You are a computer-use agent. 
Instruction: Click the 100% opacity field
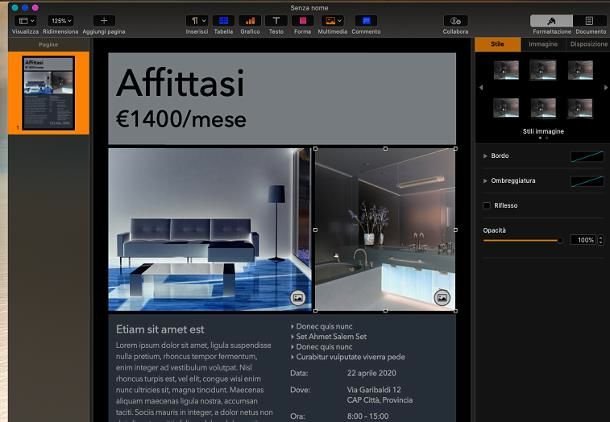tap(583, 240)
